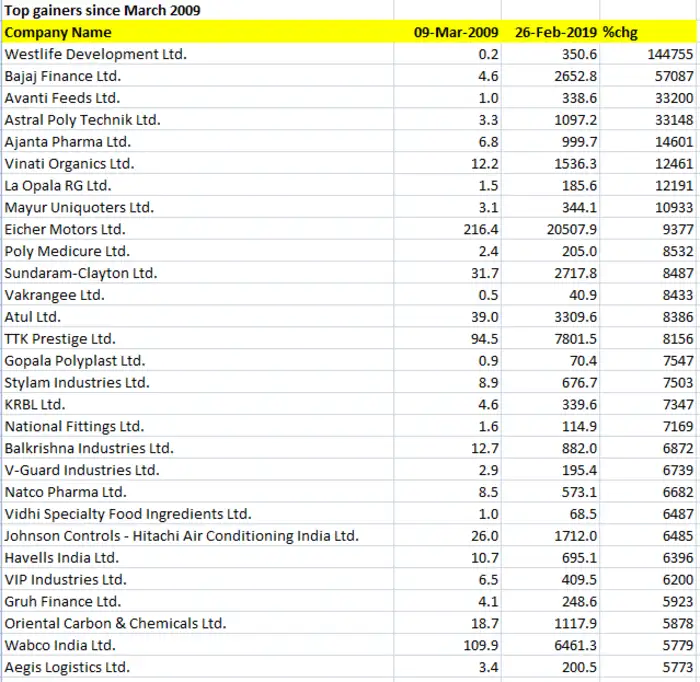This screenshot has width=700, height=682.
Task: Select the Aegis Logistics Ltd. cell
Action: coord(67,667)
